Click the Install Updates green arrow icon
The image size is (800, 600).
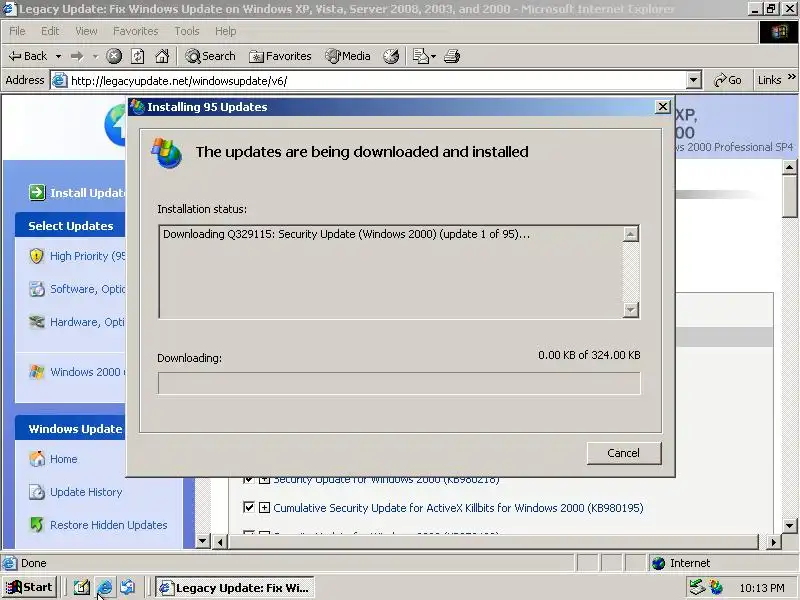click(37, 192)
